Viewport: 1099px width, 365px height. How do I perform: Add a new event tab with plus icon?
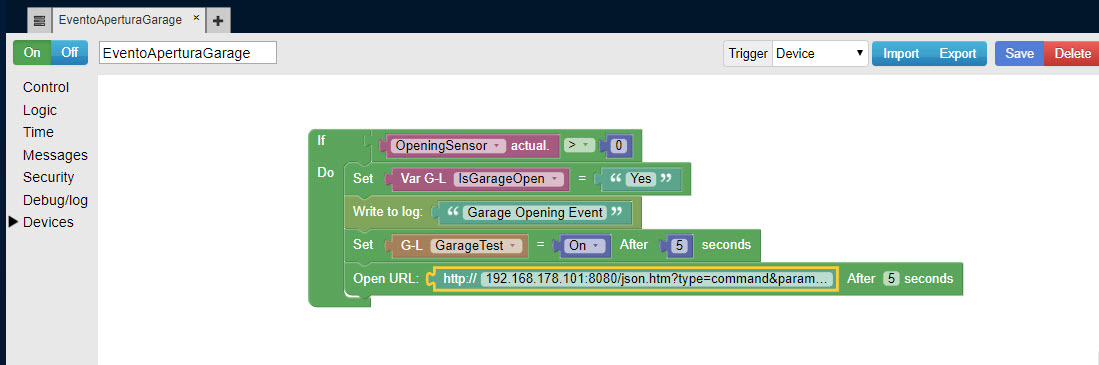[x=218, y=21]
